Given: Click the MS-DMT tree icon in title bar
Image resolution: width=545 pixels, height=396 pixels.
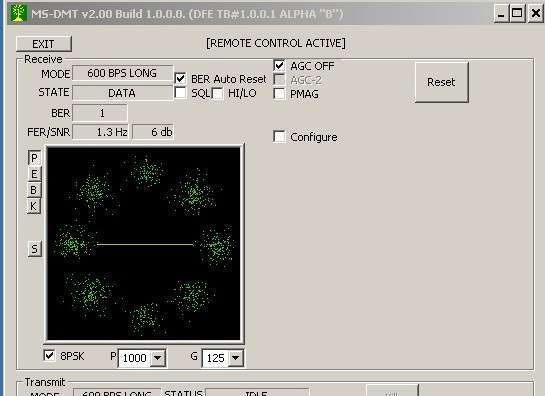Looking at the screenshot, I should [18, 14].
